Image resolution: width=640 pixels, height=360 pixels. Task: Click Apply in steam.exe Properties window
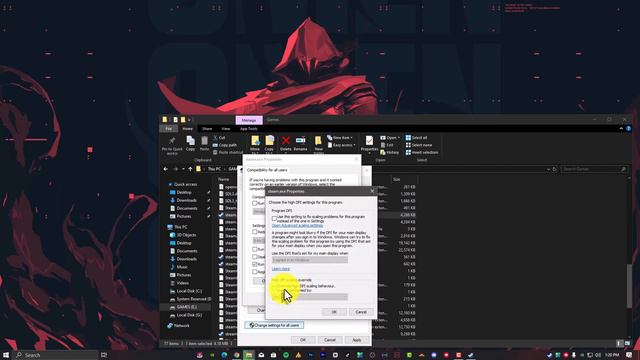(x=356, y=340)
